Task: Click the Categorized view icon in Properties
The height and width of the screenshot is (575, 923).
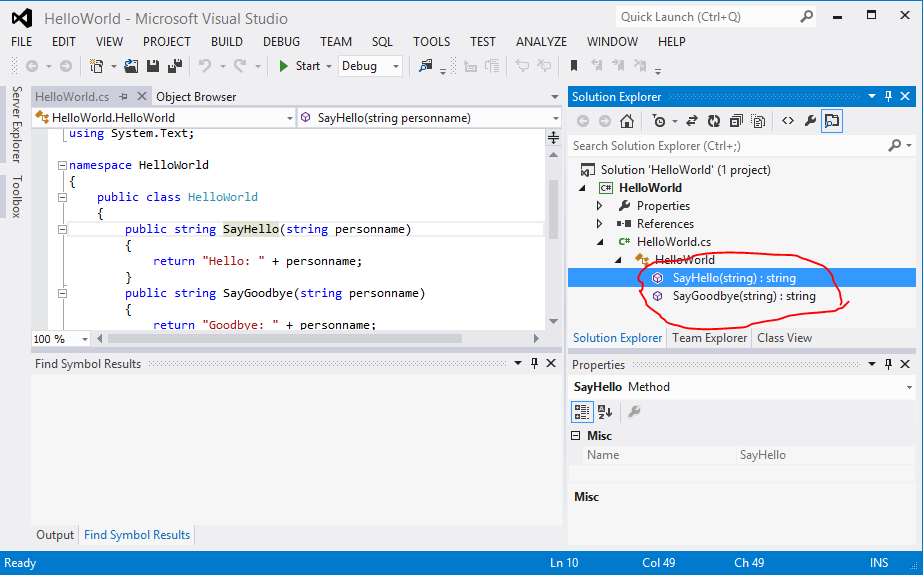Action: (x=582, y=412)
